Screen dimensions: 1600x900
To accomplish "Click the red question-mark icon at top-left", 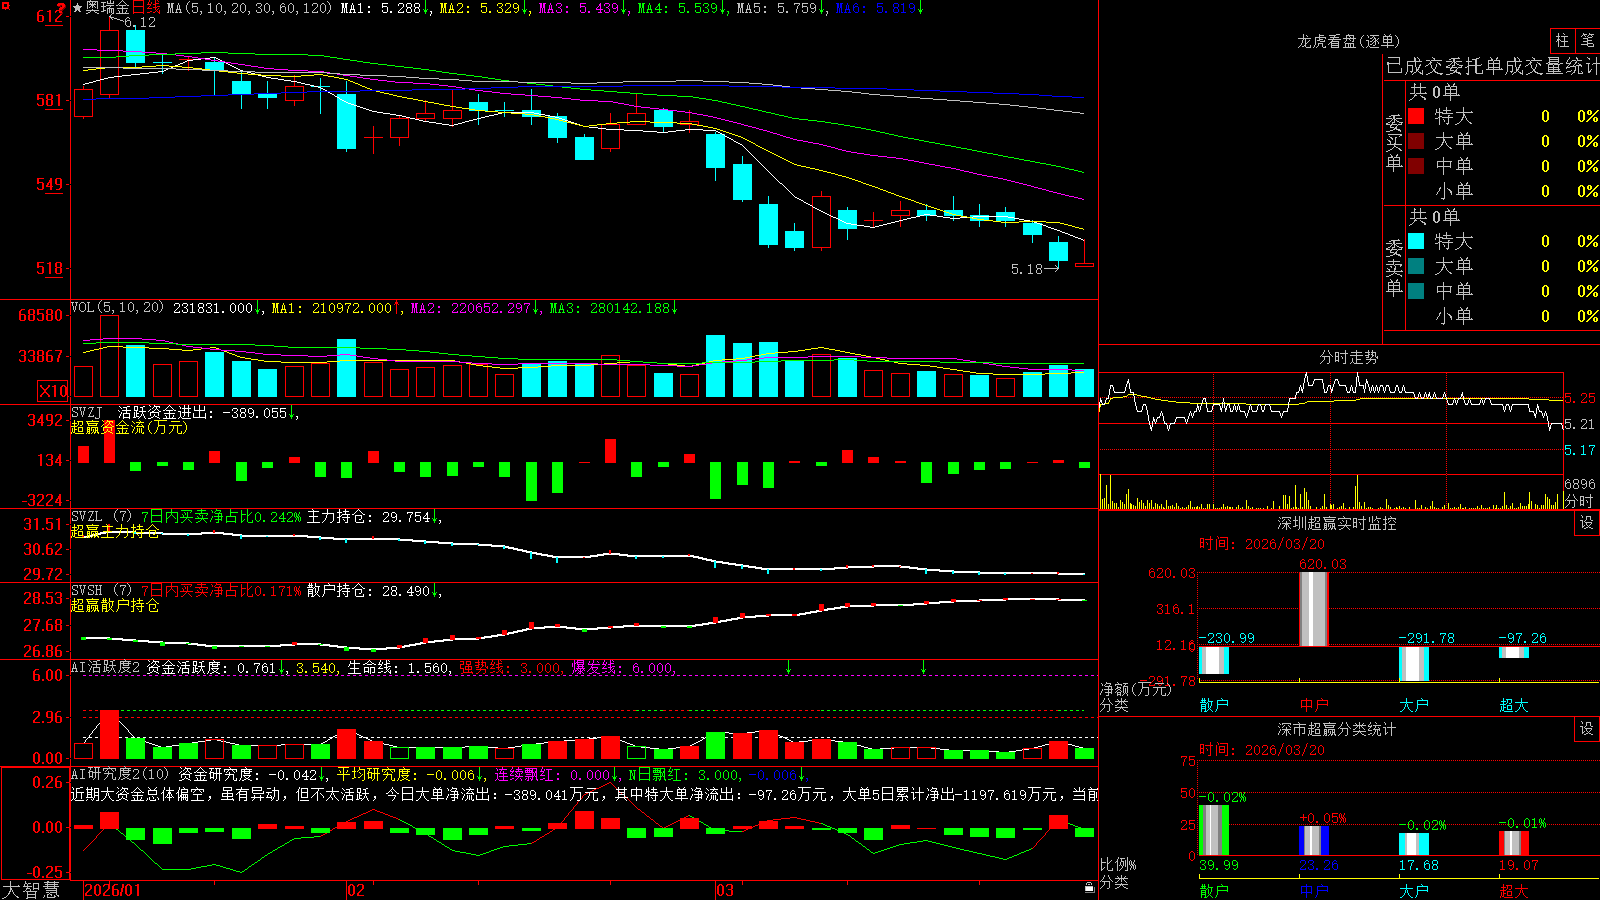I will tap(62, 8).
